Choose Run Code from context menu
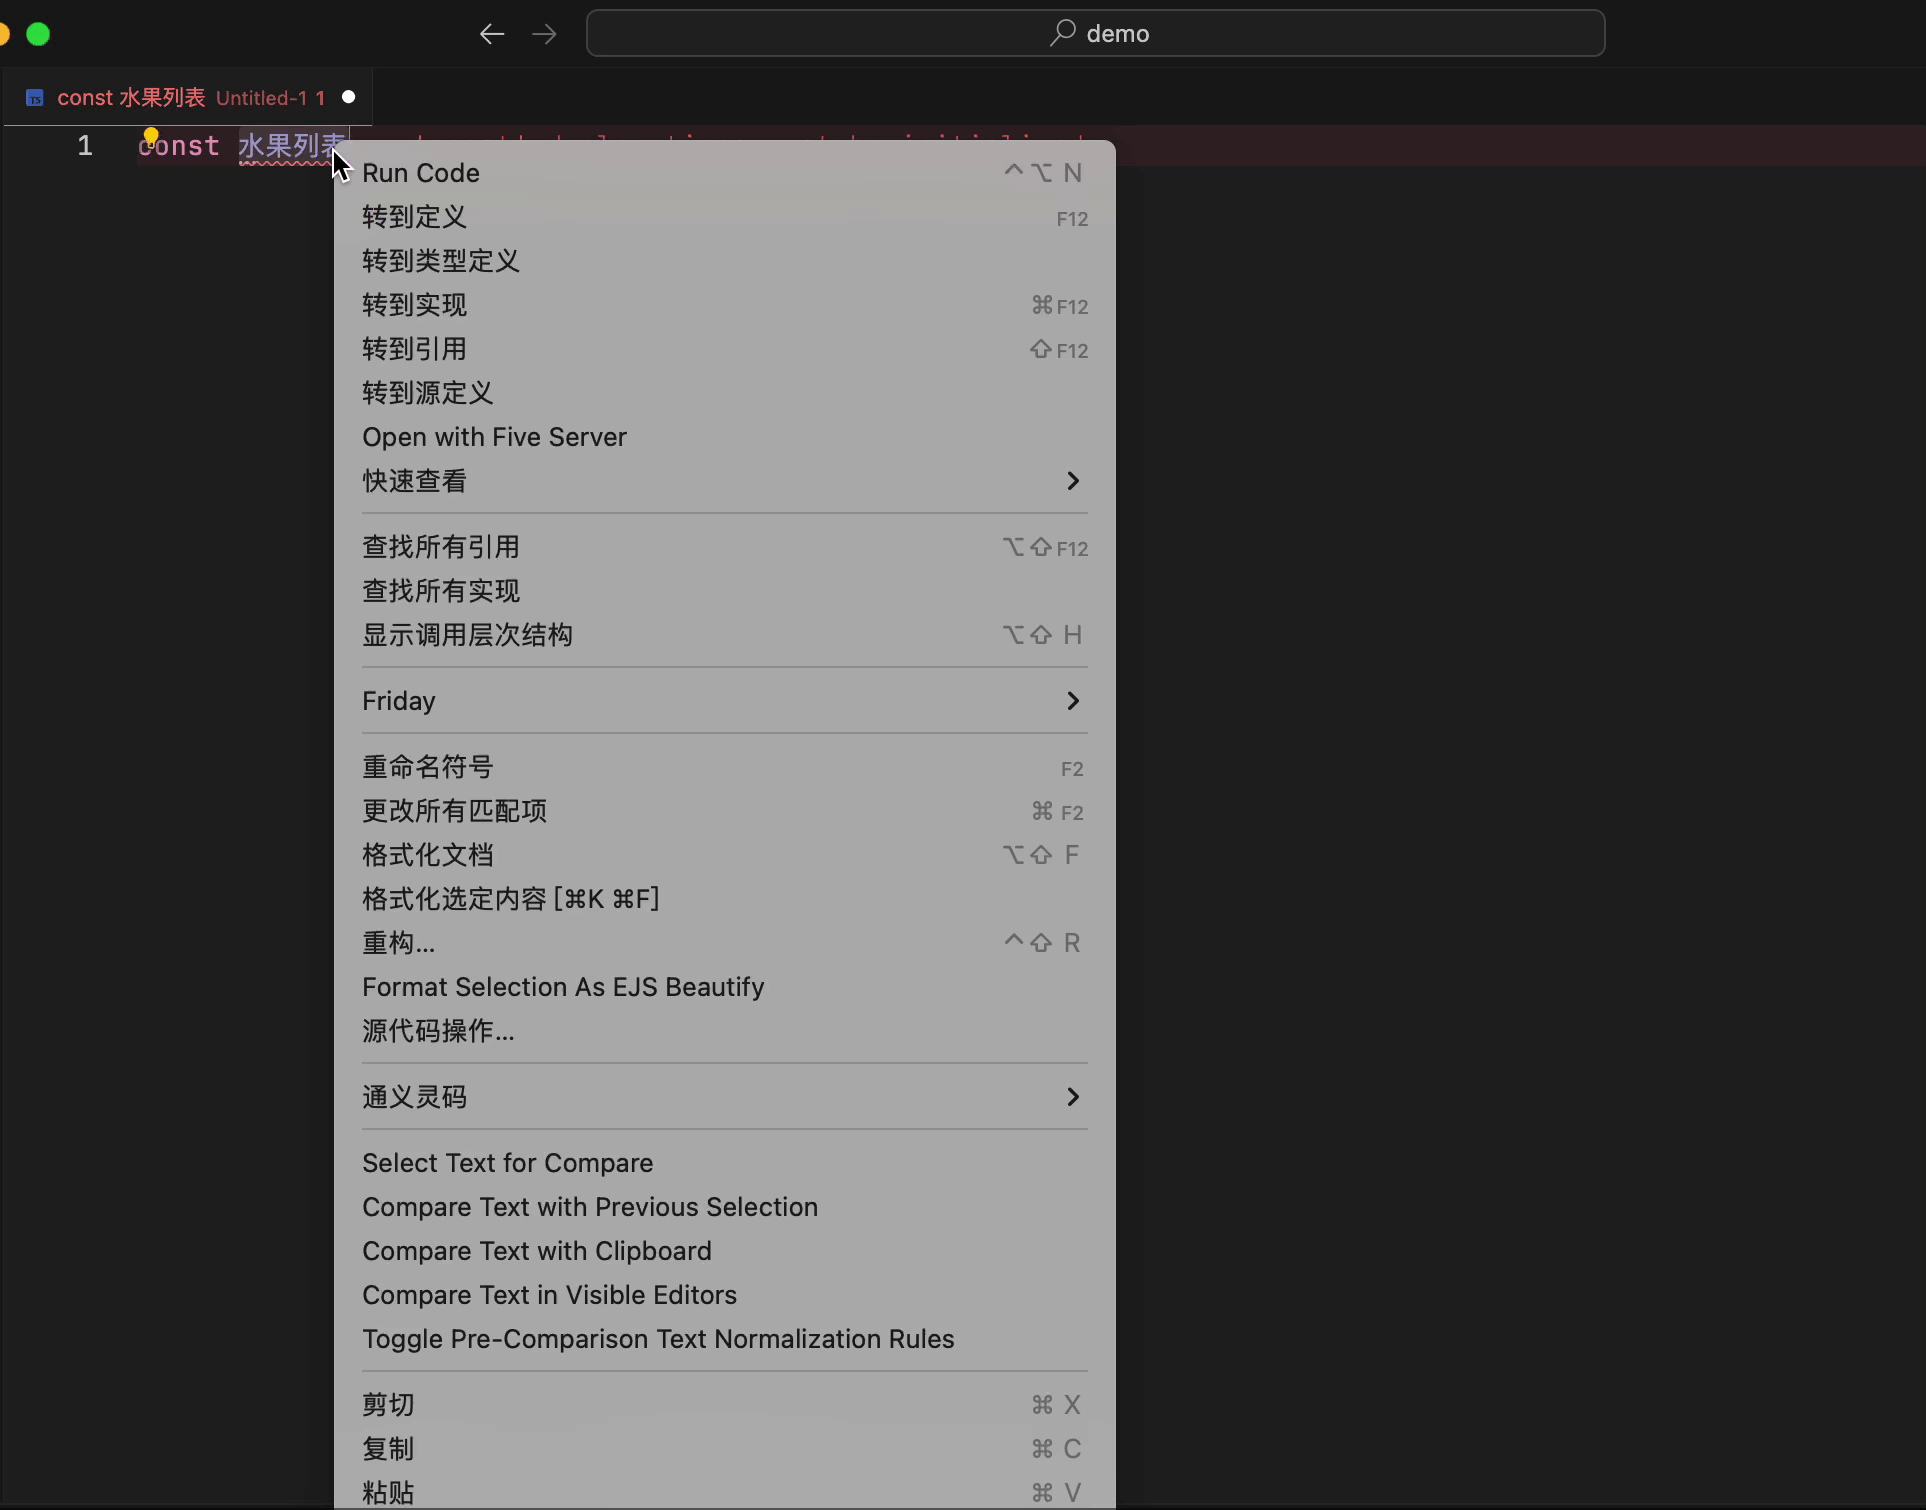Image resolution: width=1926 pixels, height=1510 pixels. tap(421, 173)
